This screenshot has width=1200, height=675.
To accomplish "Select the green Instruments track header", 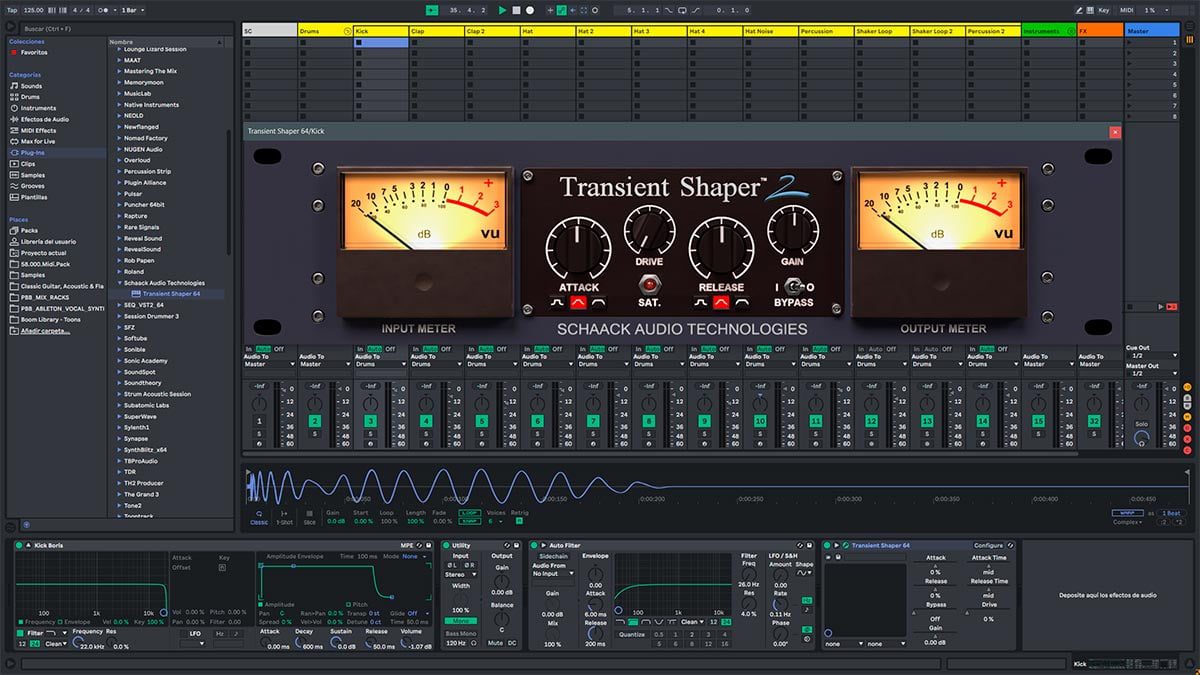I will pyautogui.click(x=1048, y=31).
